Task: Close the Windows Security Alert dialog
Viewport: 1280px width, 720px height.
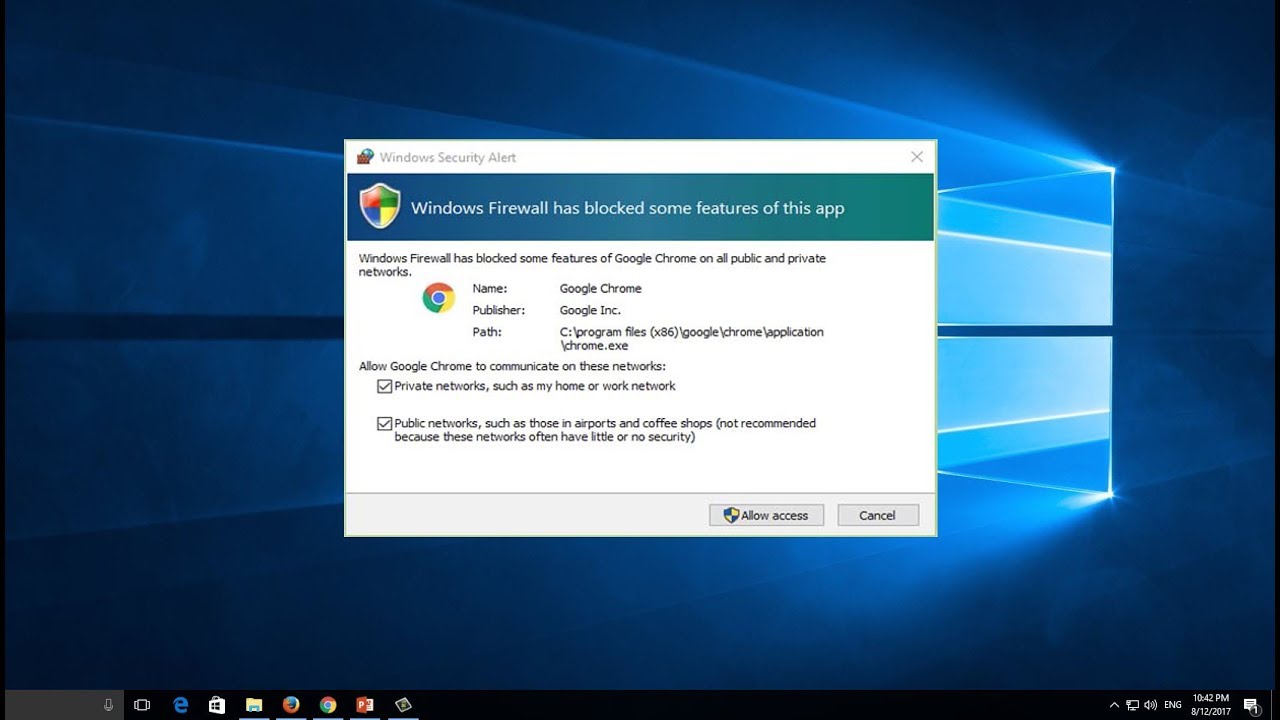Action: tap(917, 157)
